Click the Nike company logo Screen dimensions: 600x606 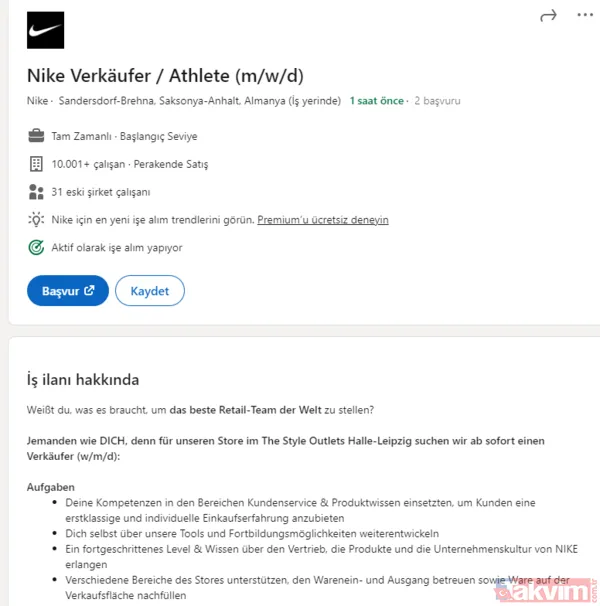coord(45,30)
